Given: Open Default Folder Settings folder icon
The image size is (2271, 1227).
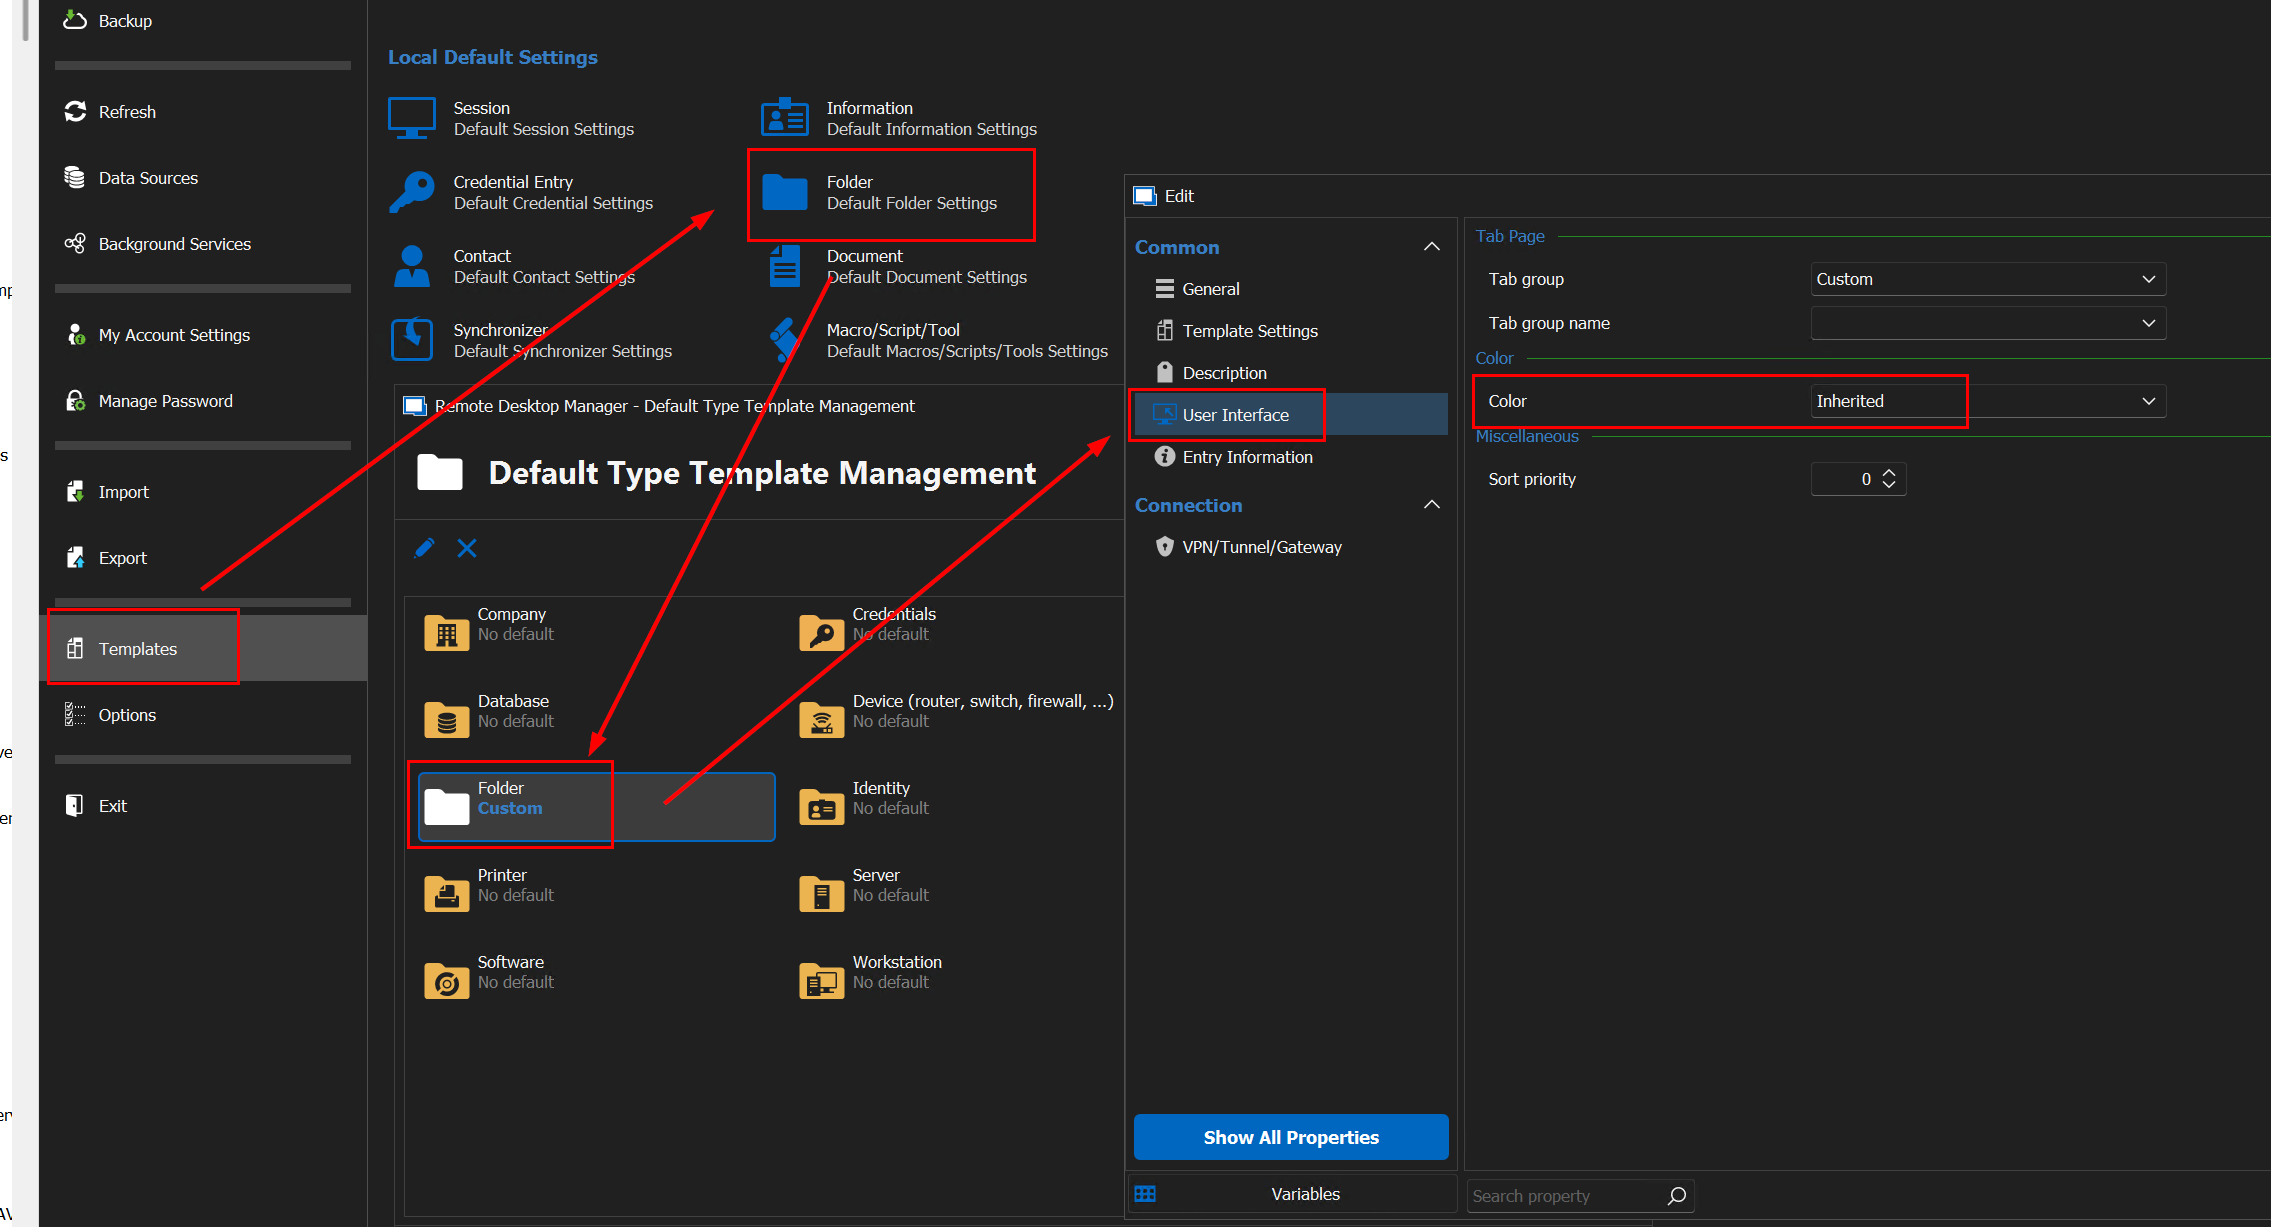Looking at the screenshot, I should pos(785,192).
